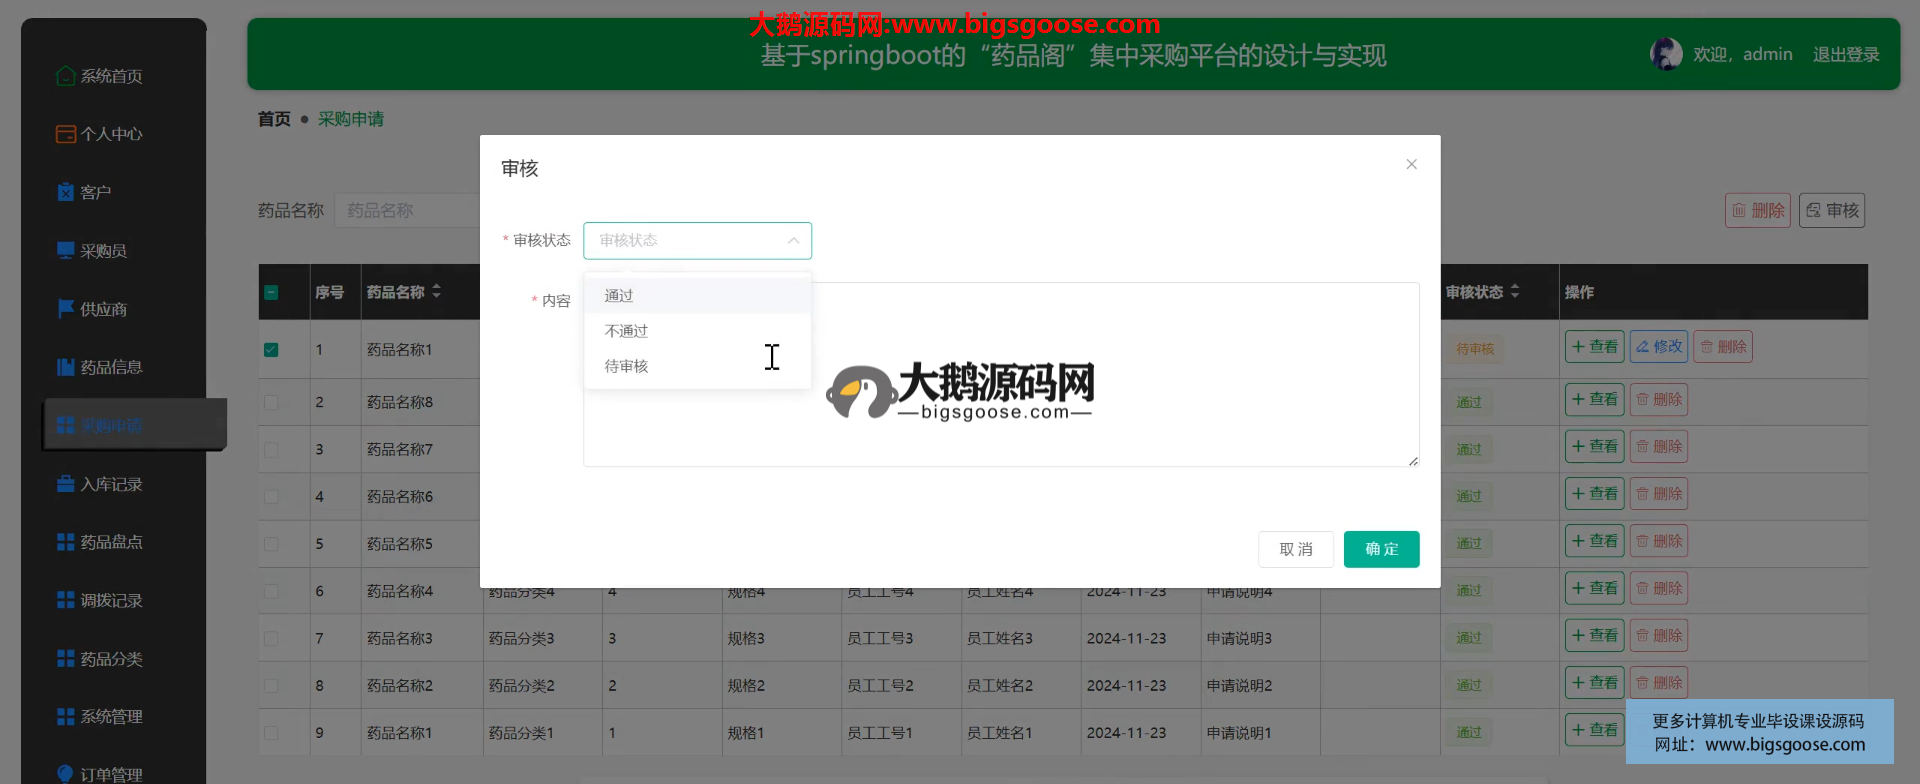
Task: Click the 个人中心 icon in sidebar
Action: point(66,134)
